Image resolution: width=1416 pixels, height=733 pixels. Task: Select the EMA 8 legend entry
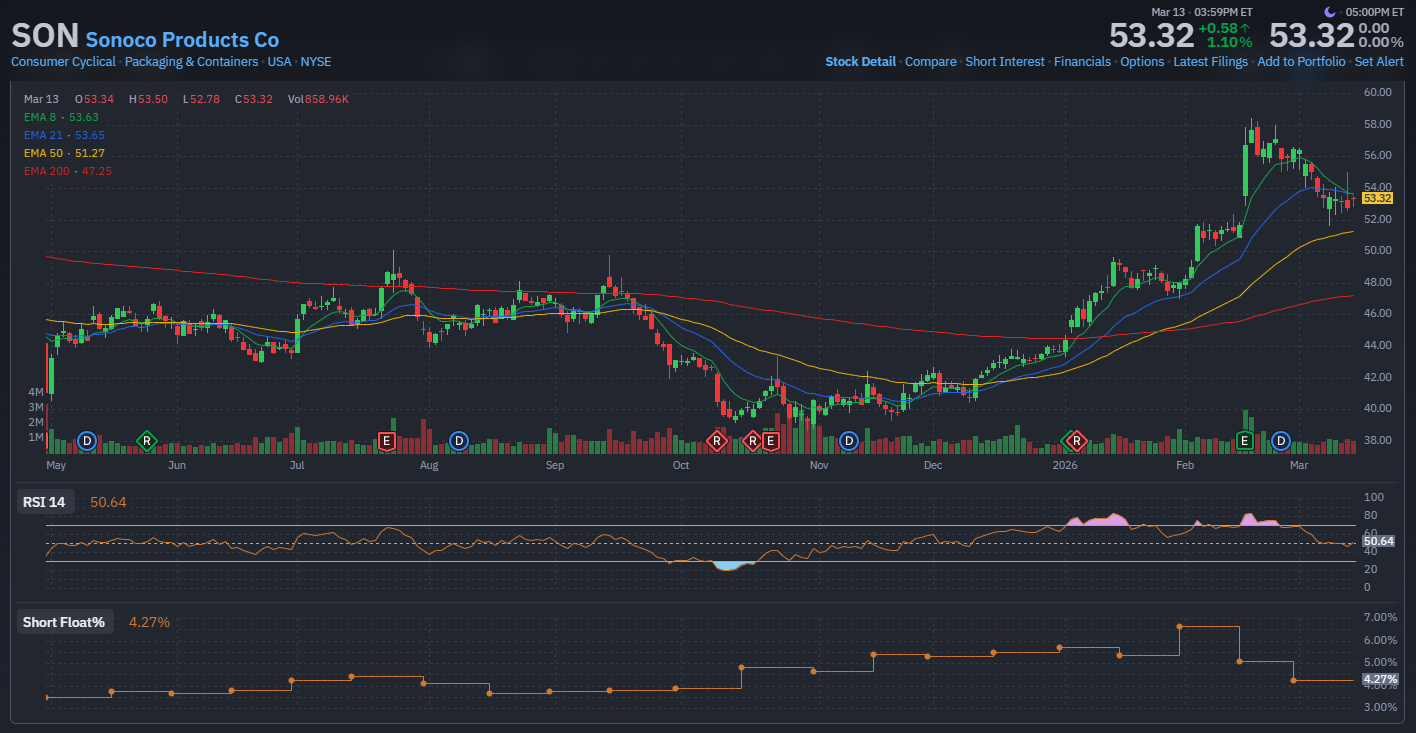pyautogui.click(x=61, y=117)
